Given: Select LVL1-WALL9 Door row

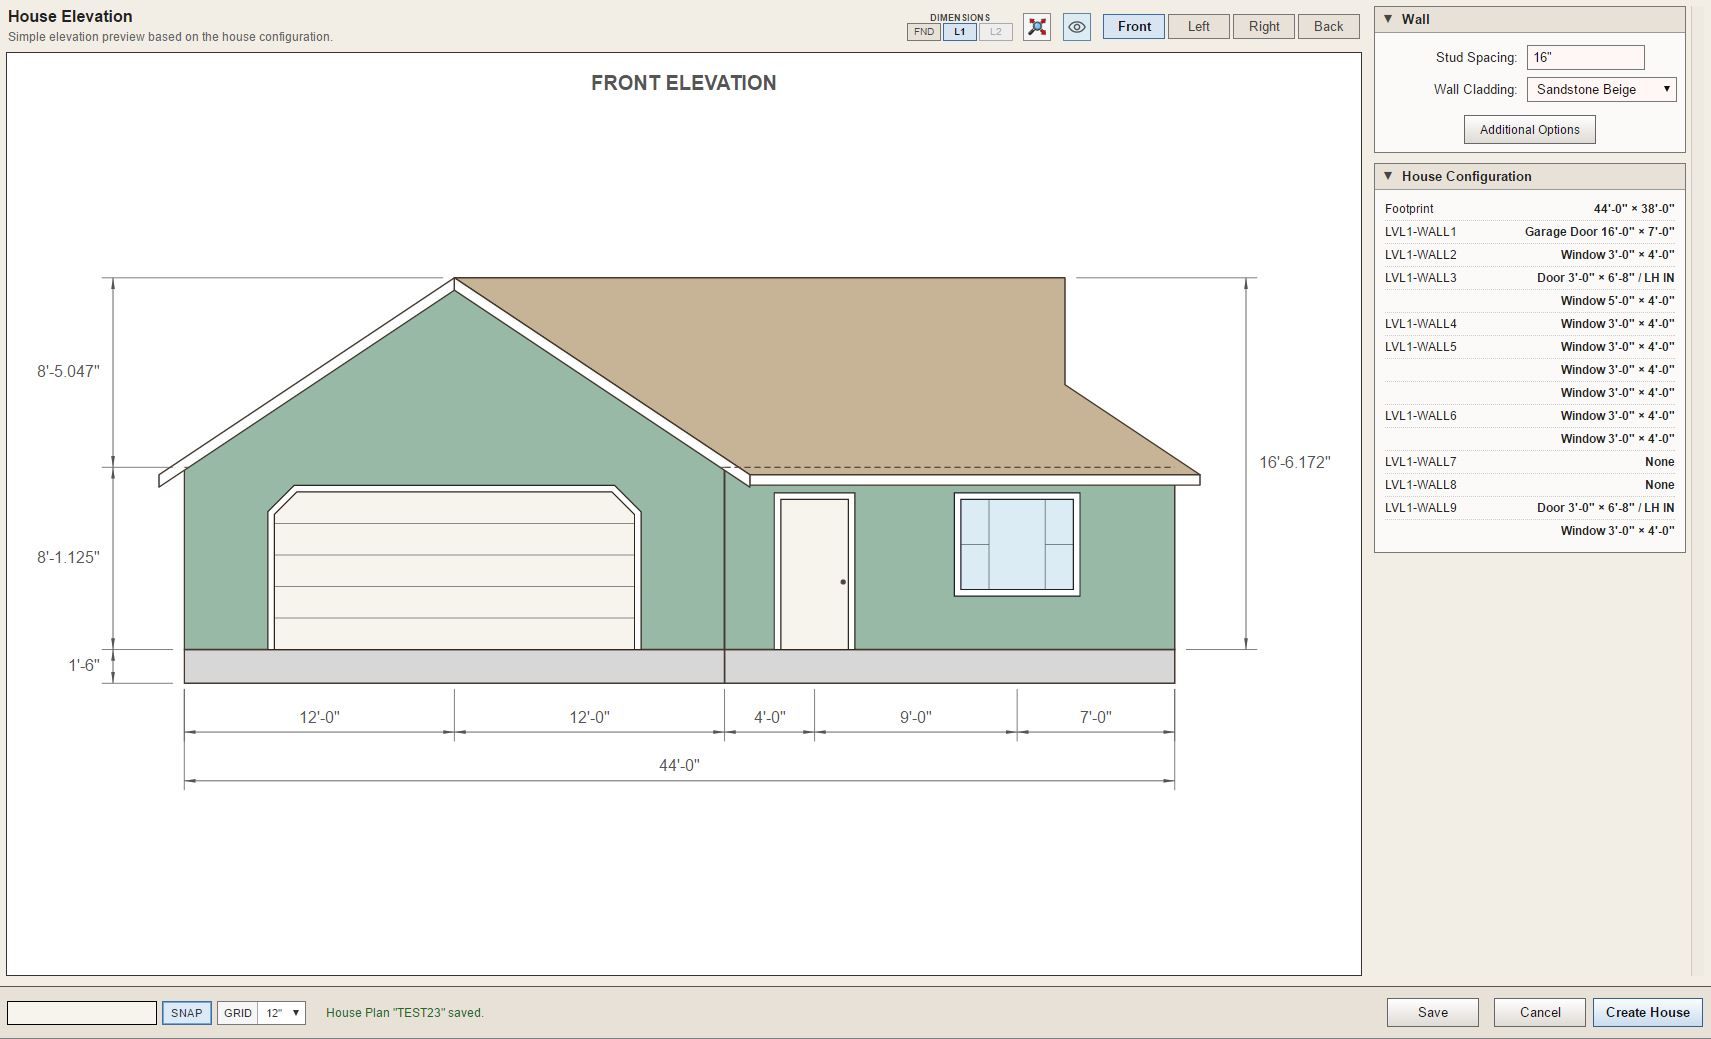Looking at the screenshot, I should 1529,508.
